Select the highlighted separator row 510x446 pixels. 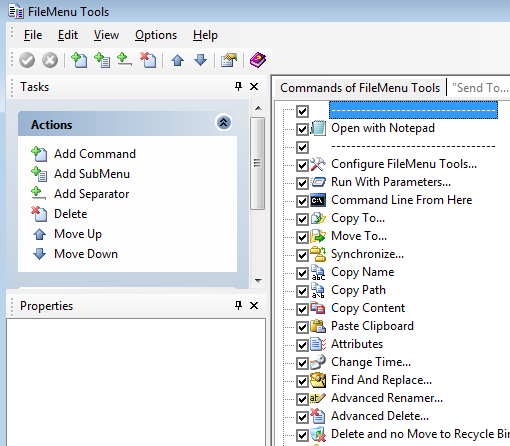click(414, 110)
